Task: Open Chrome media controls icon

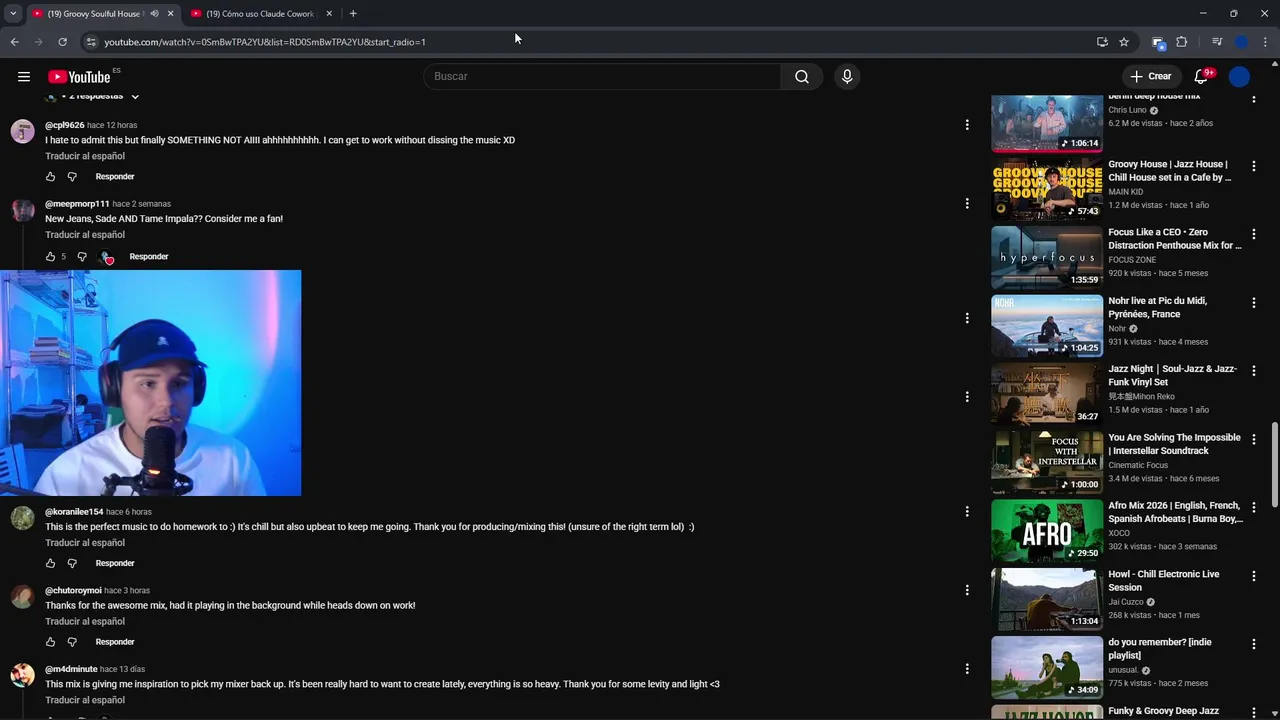Action: (x=1216, y=42)
